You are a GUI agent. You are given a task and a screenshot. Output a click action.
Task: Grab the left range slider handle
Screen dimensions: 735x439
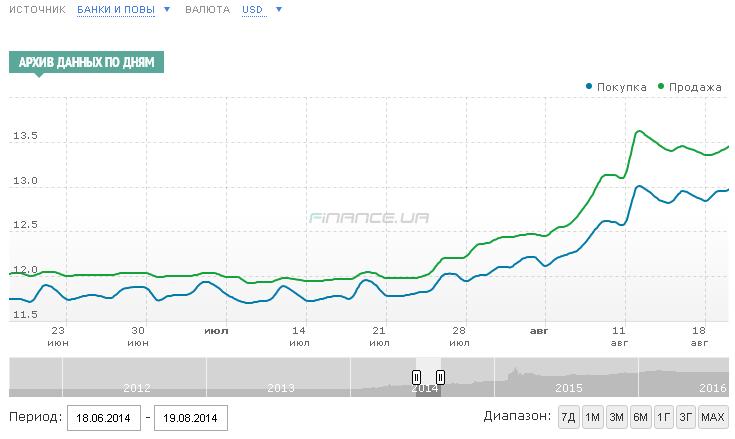tap(417, 377)
